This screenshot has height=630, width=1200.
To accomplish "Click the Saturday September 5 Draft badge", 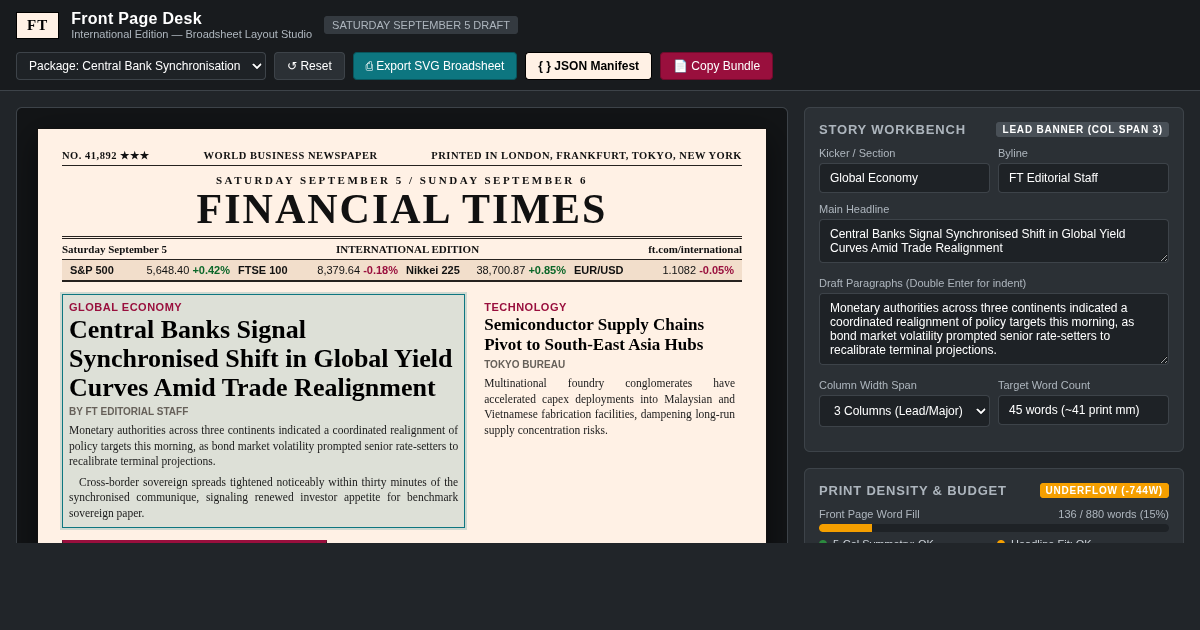I will click(421, 25).
